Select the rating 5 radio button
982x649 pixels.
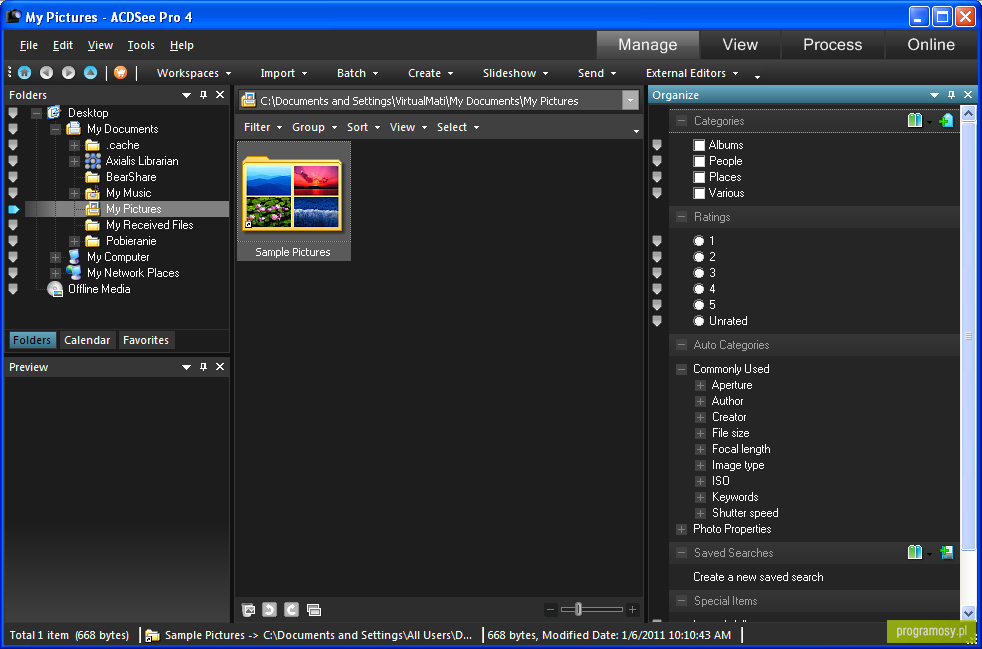tap(699, 305)
